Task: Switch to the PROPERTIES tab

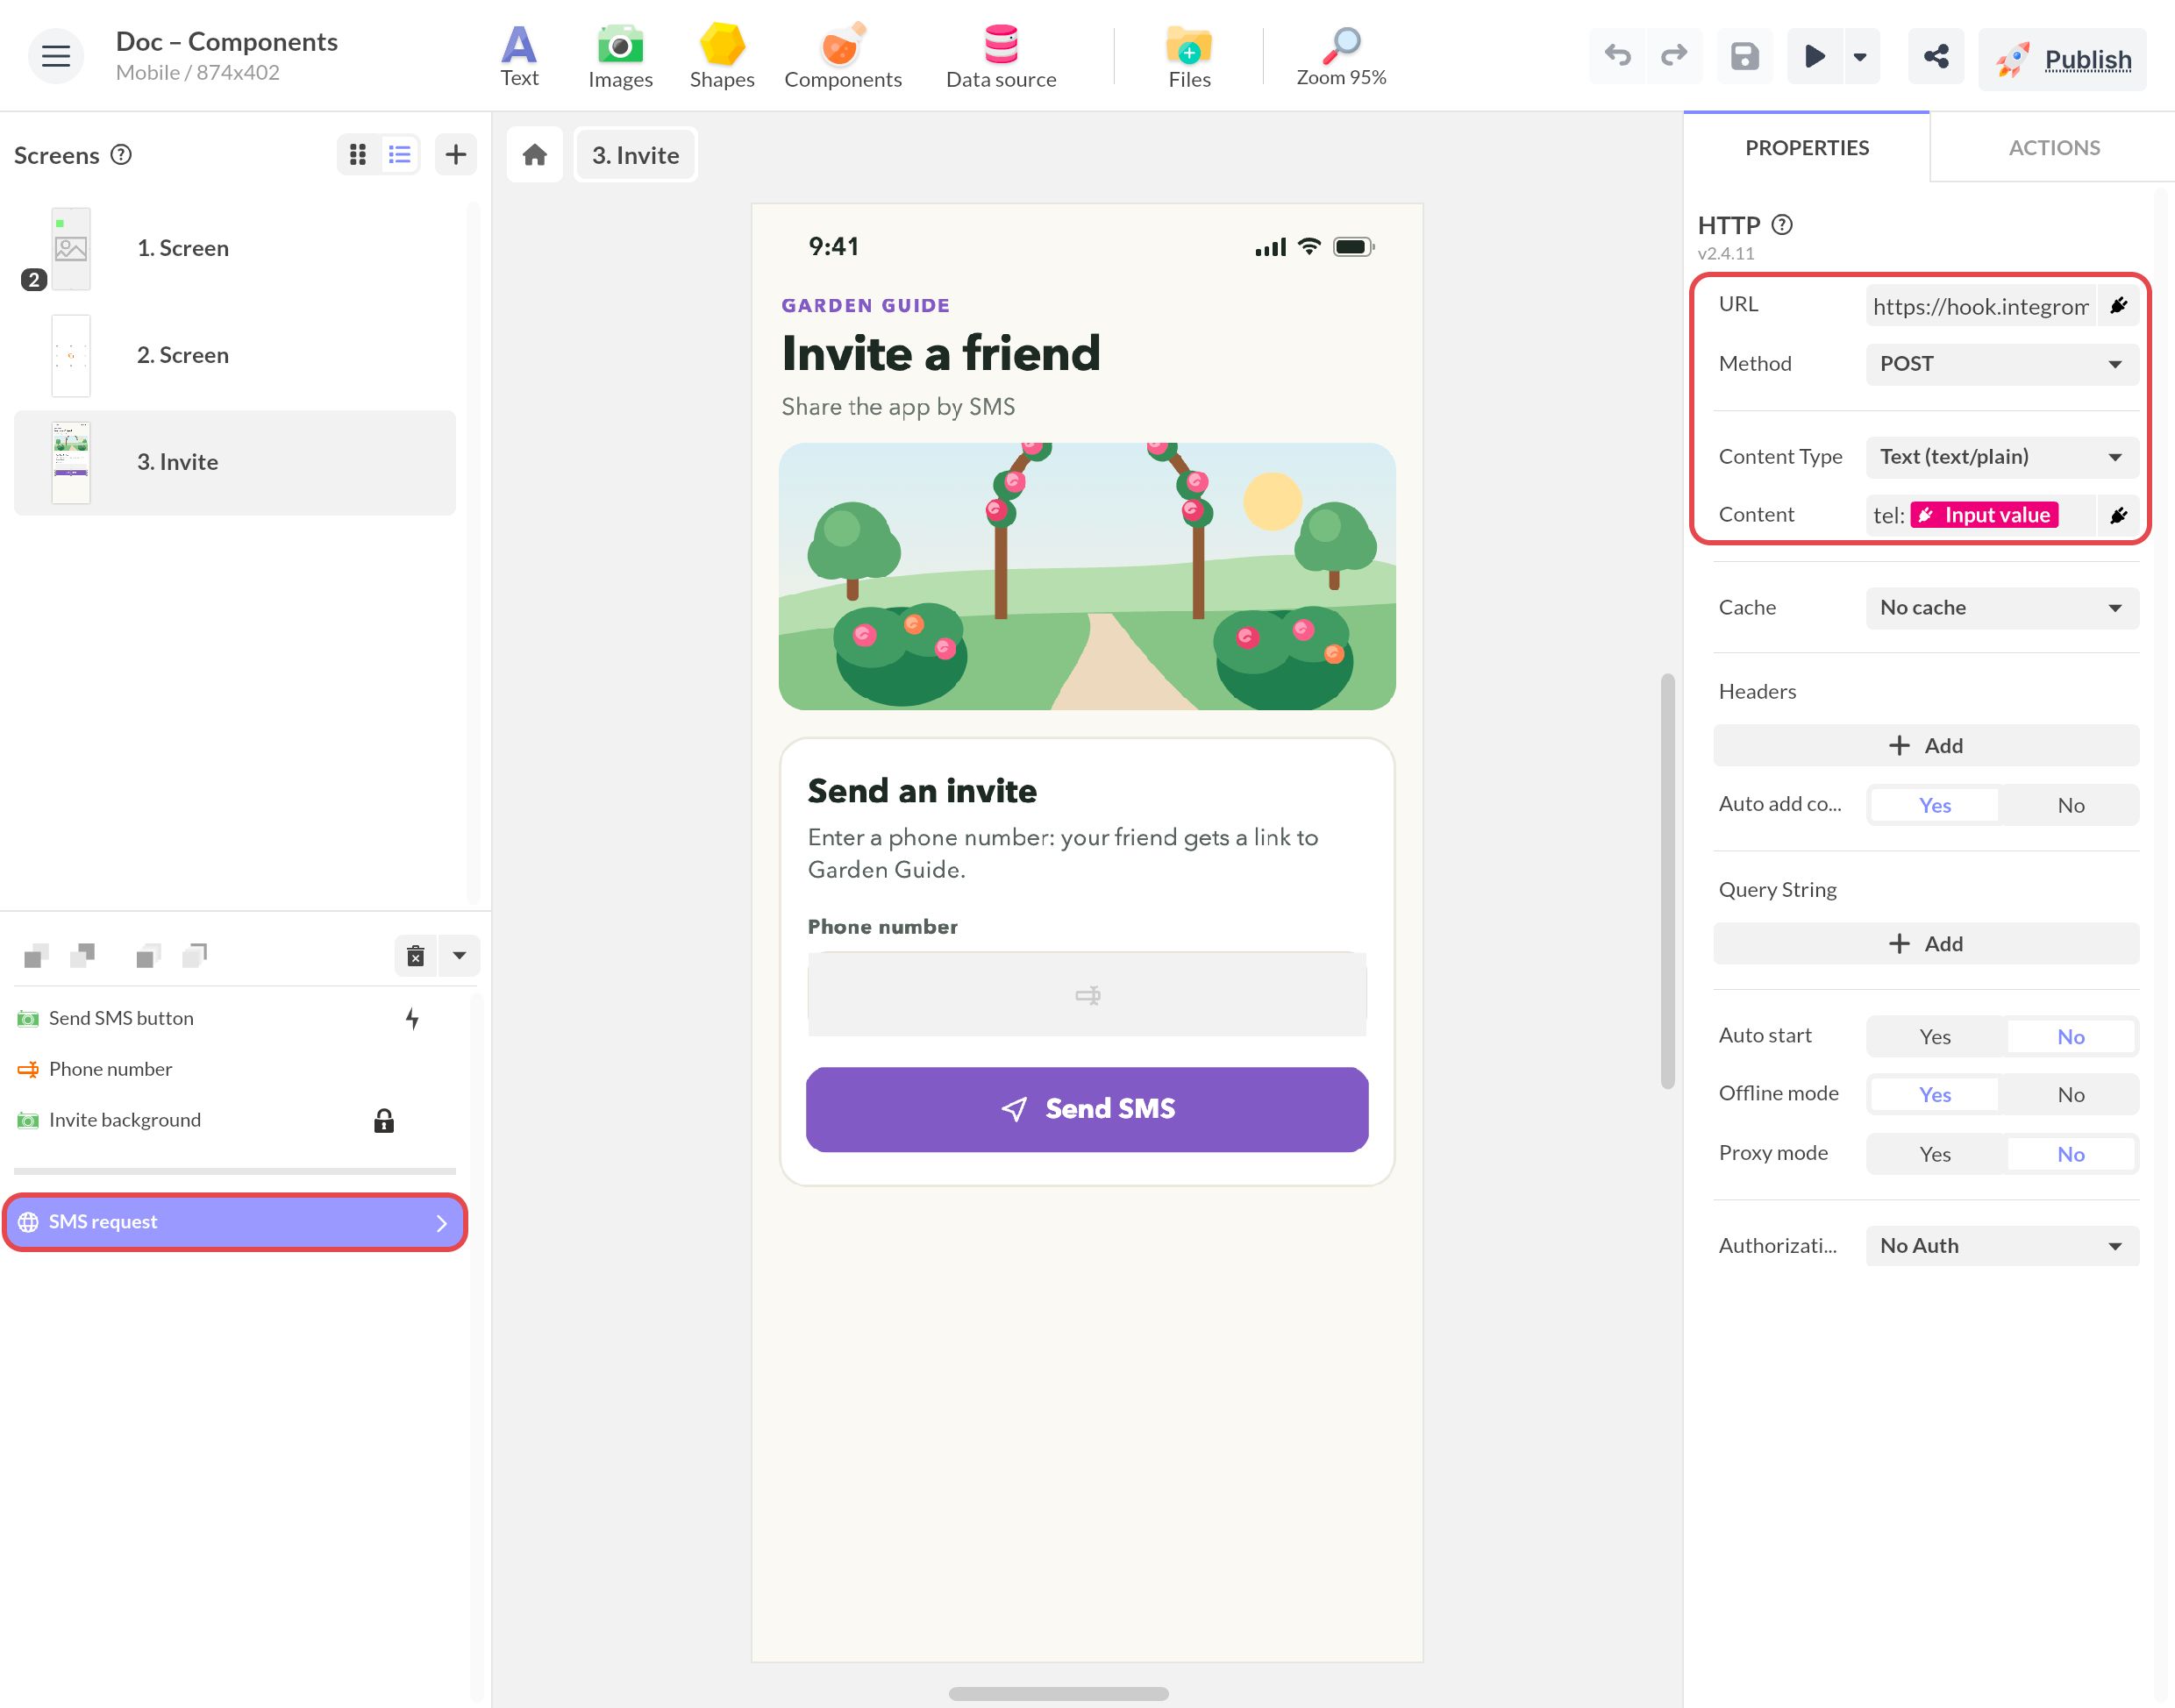Action: coord(1807,148)
